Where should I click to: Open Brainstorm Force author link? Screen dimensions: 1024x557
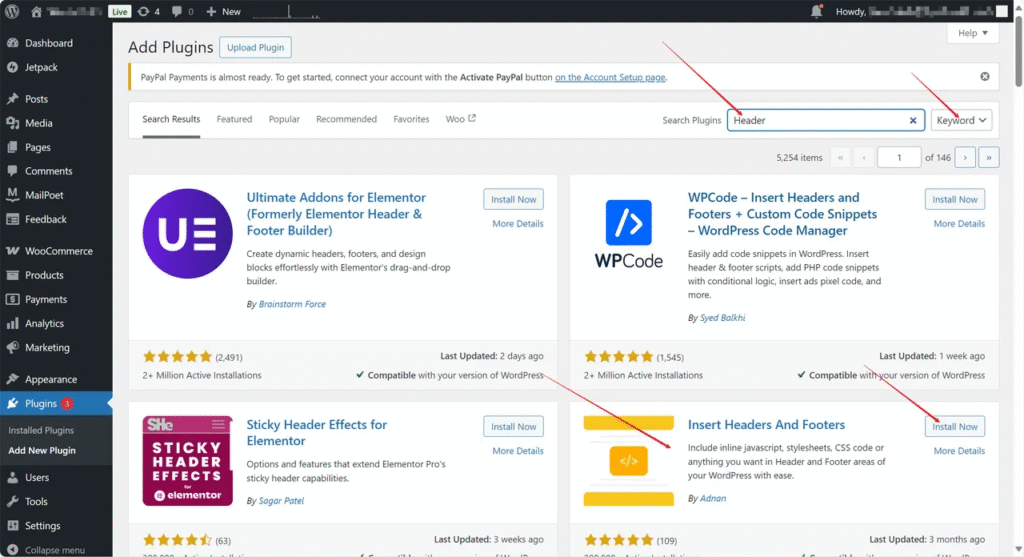(292, 304)
